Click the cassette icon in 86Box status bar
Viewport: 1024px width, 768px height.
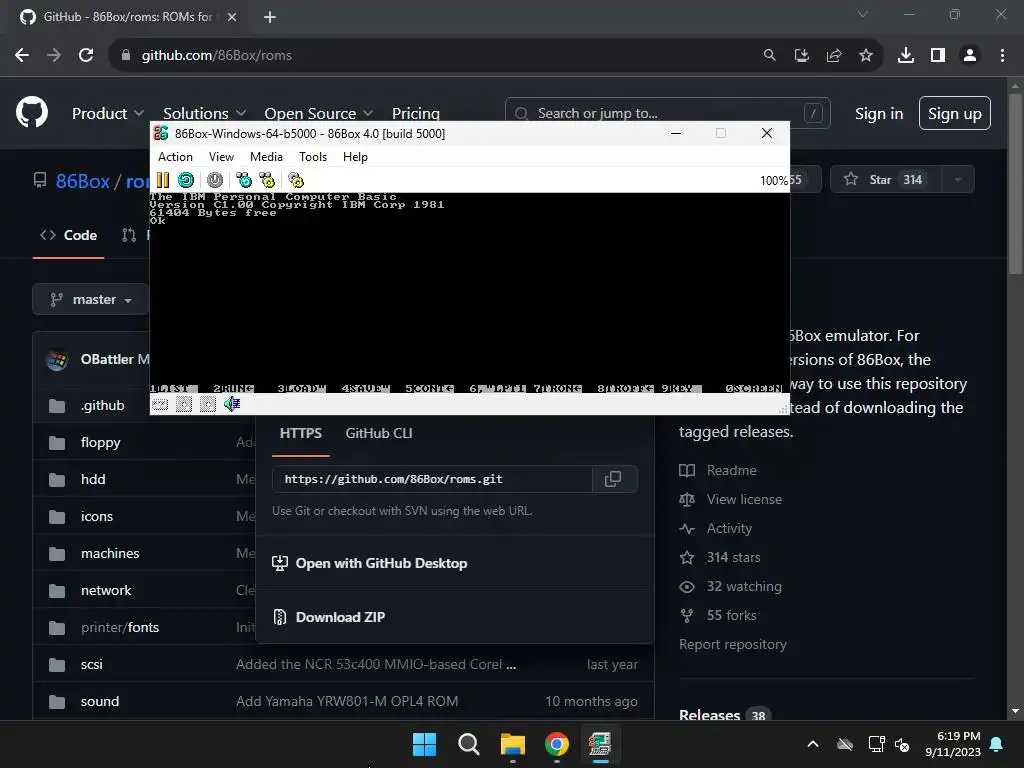coord(160,404)
